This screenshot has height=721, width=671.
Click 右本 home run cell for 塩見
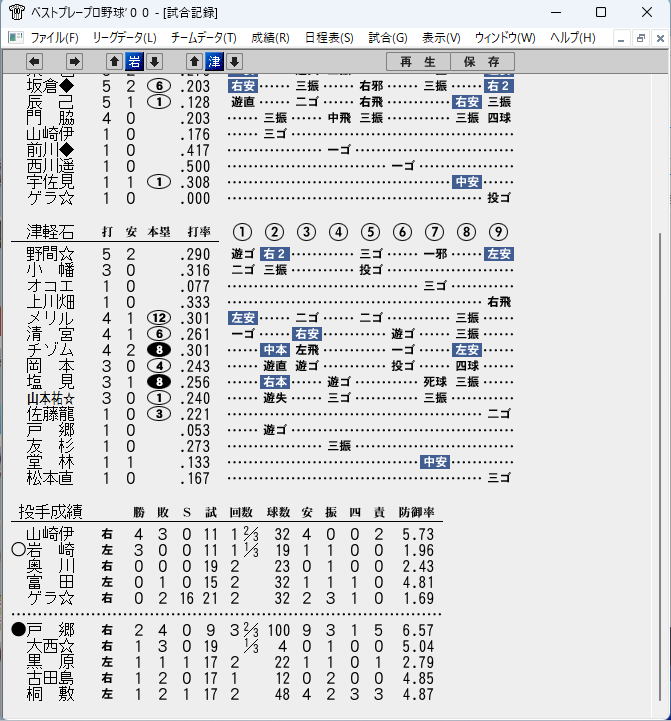pyautogui.click(x=275, y=382)
